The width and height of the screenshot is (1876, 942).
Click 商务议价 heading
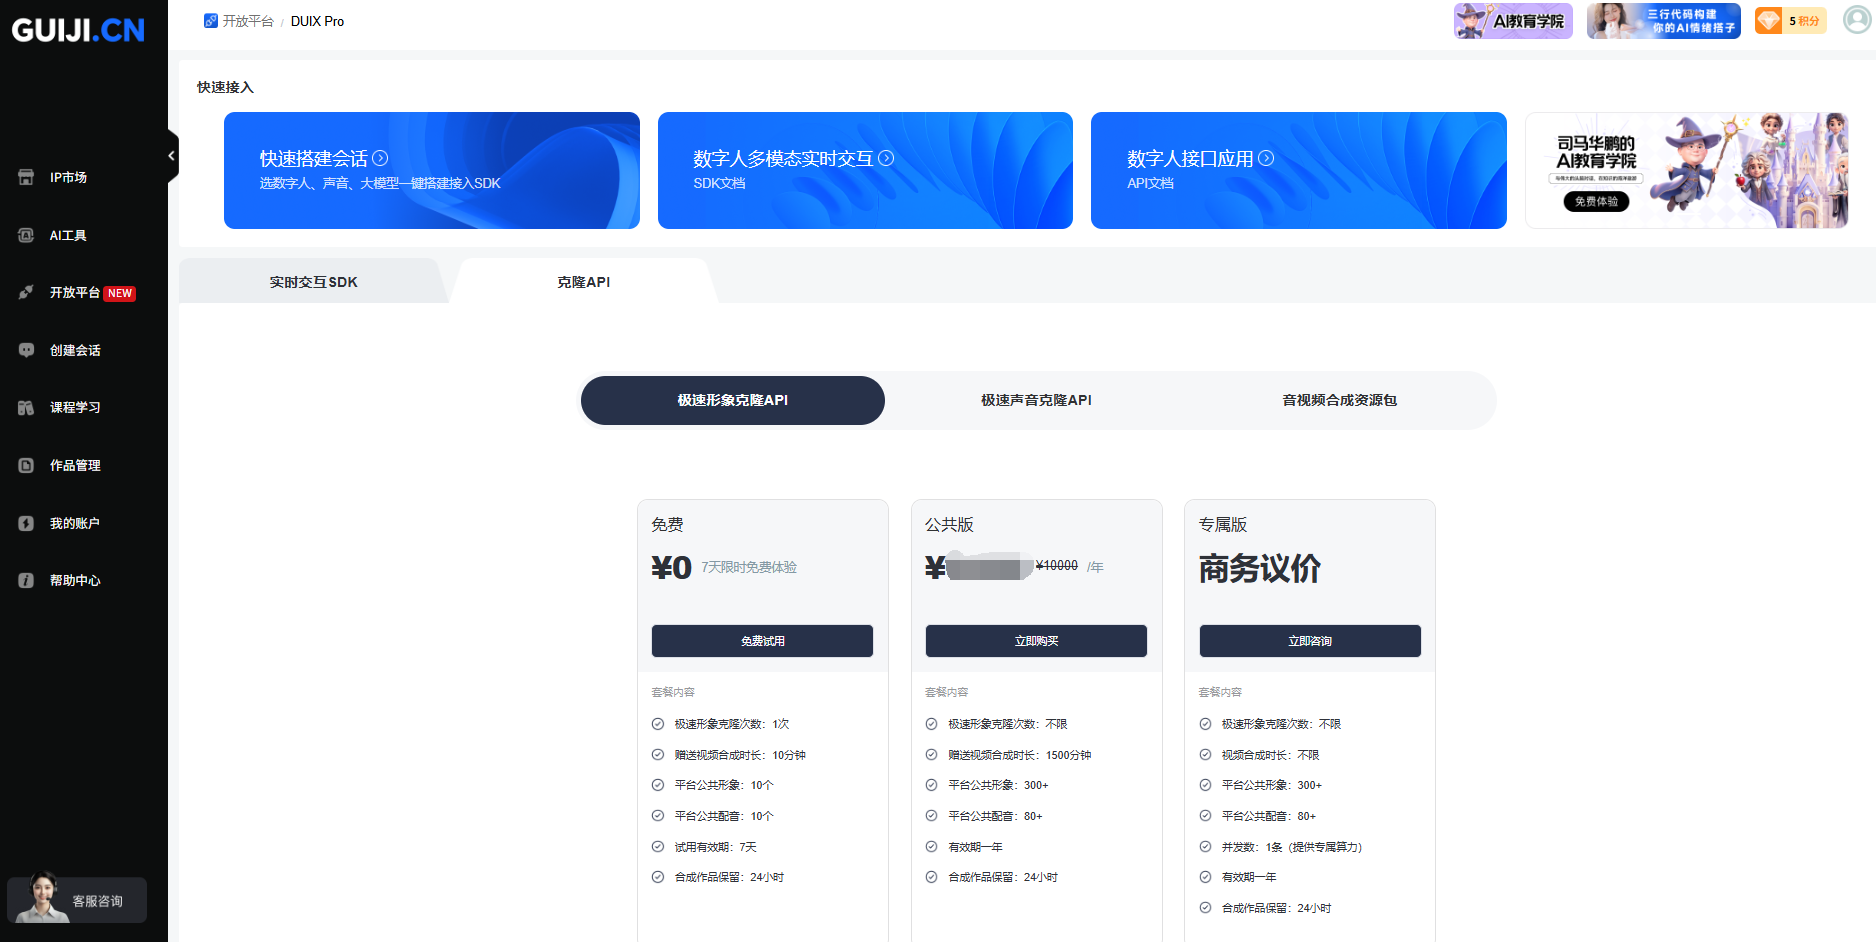1260,568
